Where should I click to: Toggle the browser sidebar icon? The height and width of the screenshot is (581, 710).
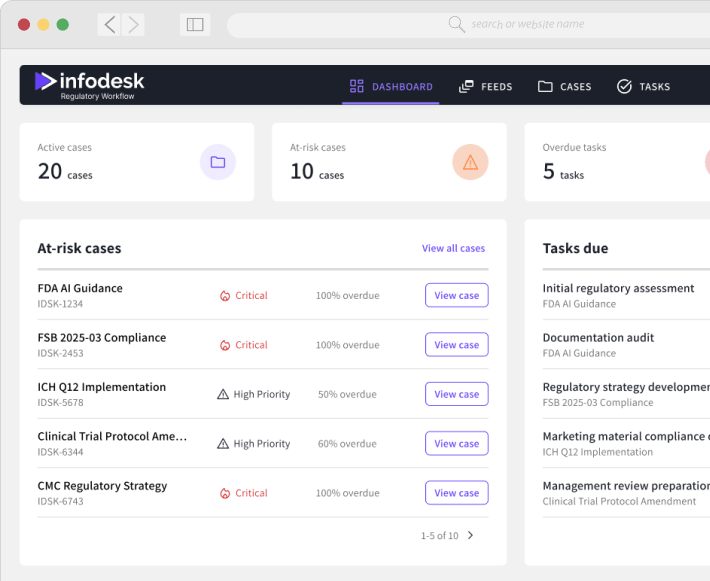click(x=195, y=24)
